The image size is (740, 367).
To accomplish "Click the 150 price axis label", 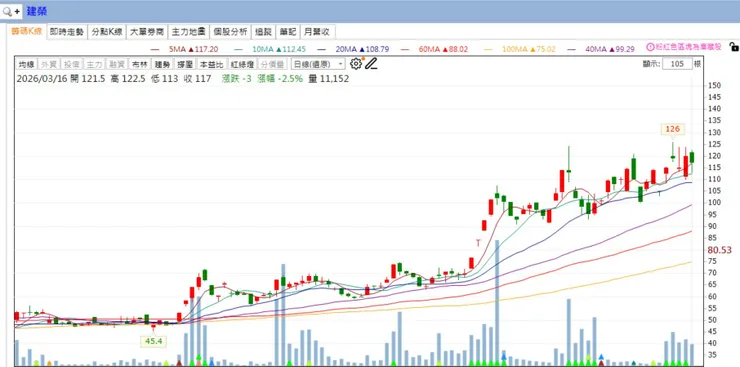I will [714, 85].
